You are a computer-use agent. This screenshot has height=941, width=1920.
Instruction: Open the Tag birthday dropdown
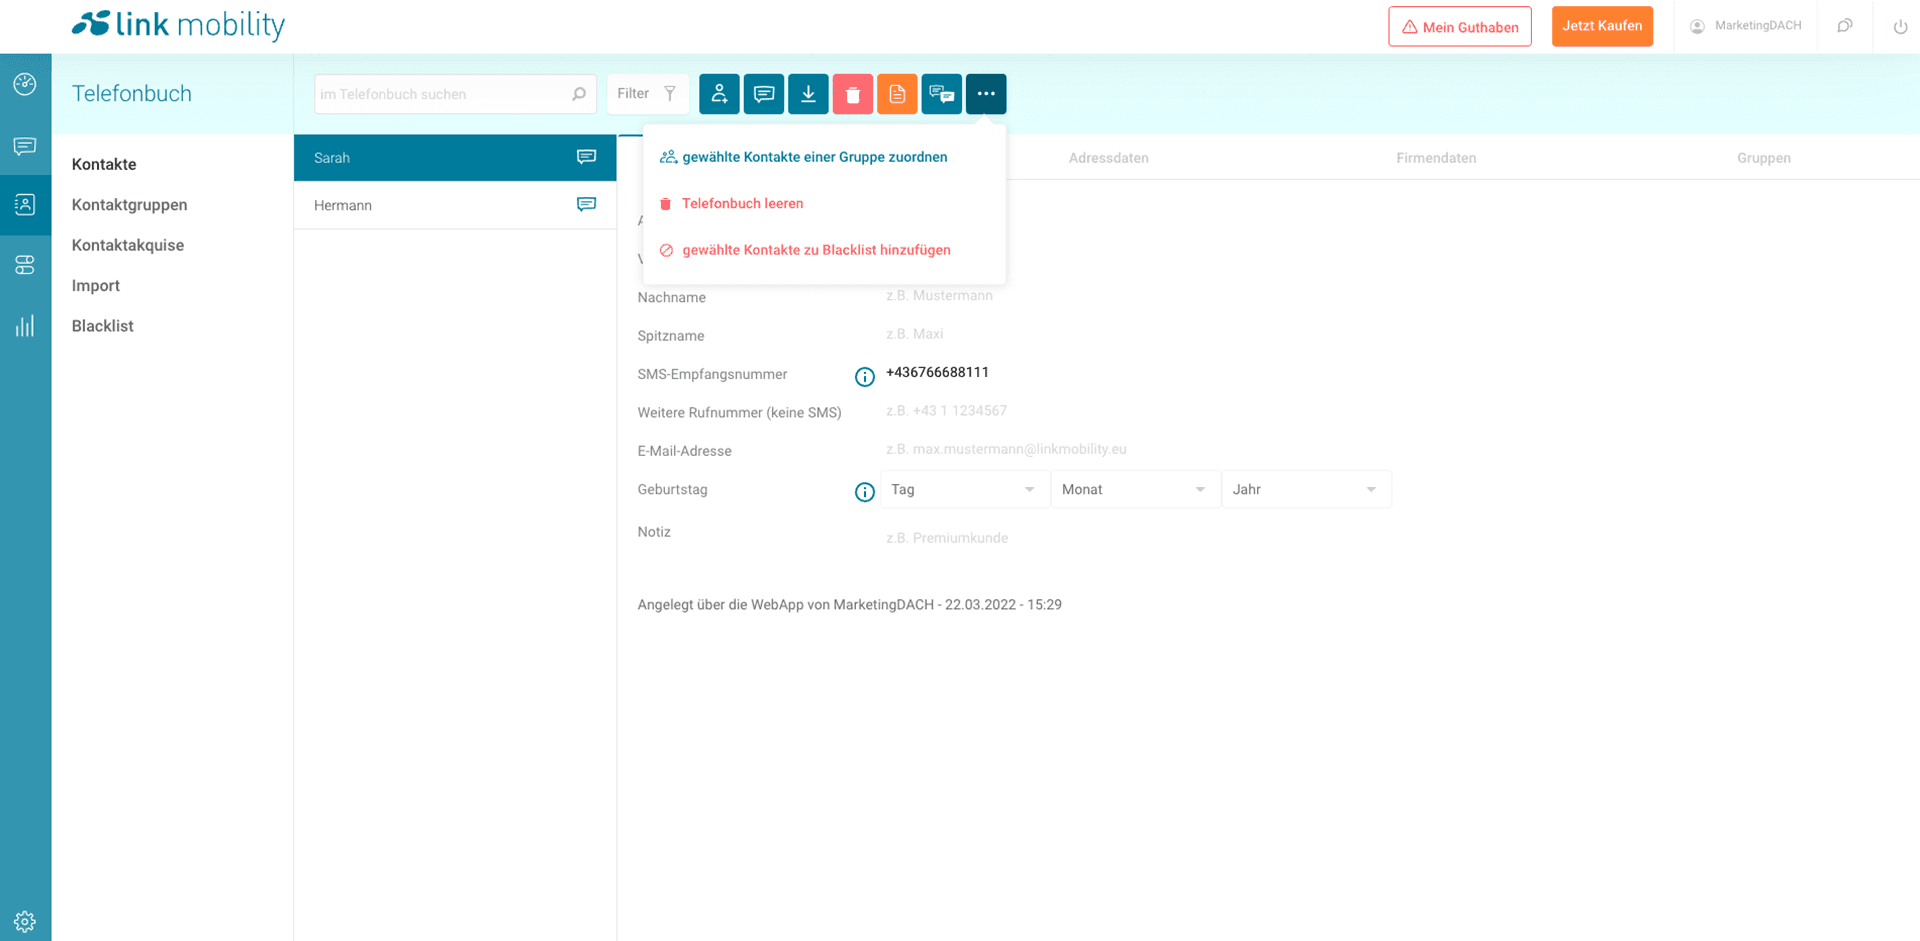(x=964, y=490)
